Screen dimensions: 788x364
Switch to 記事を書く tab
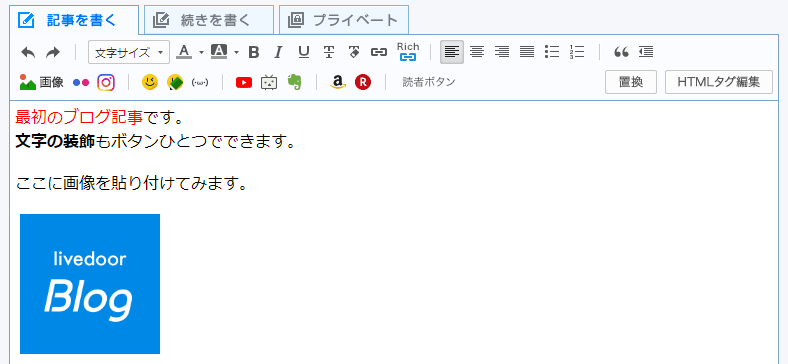click(74, 20)
